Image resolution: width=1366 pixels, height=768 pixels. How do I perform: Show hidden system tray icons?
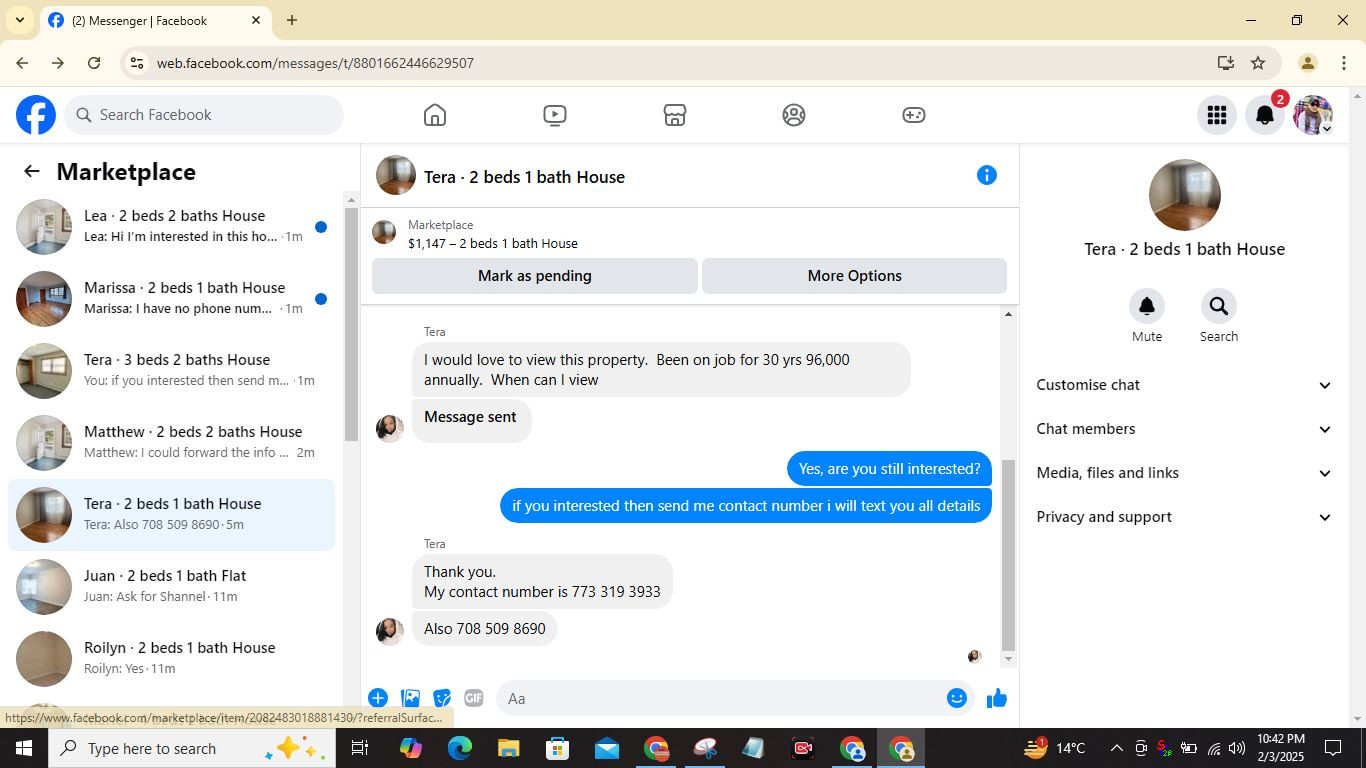[1116, 748]
